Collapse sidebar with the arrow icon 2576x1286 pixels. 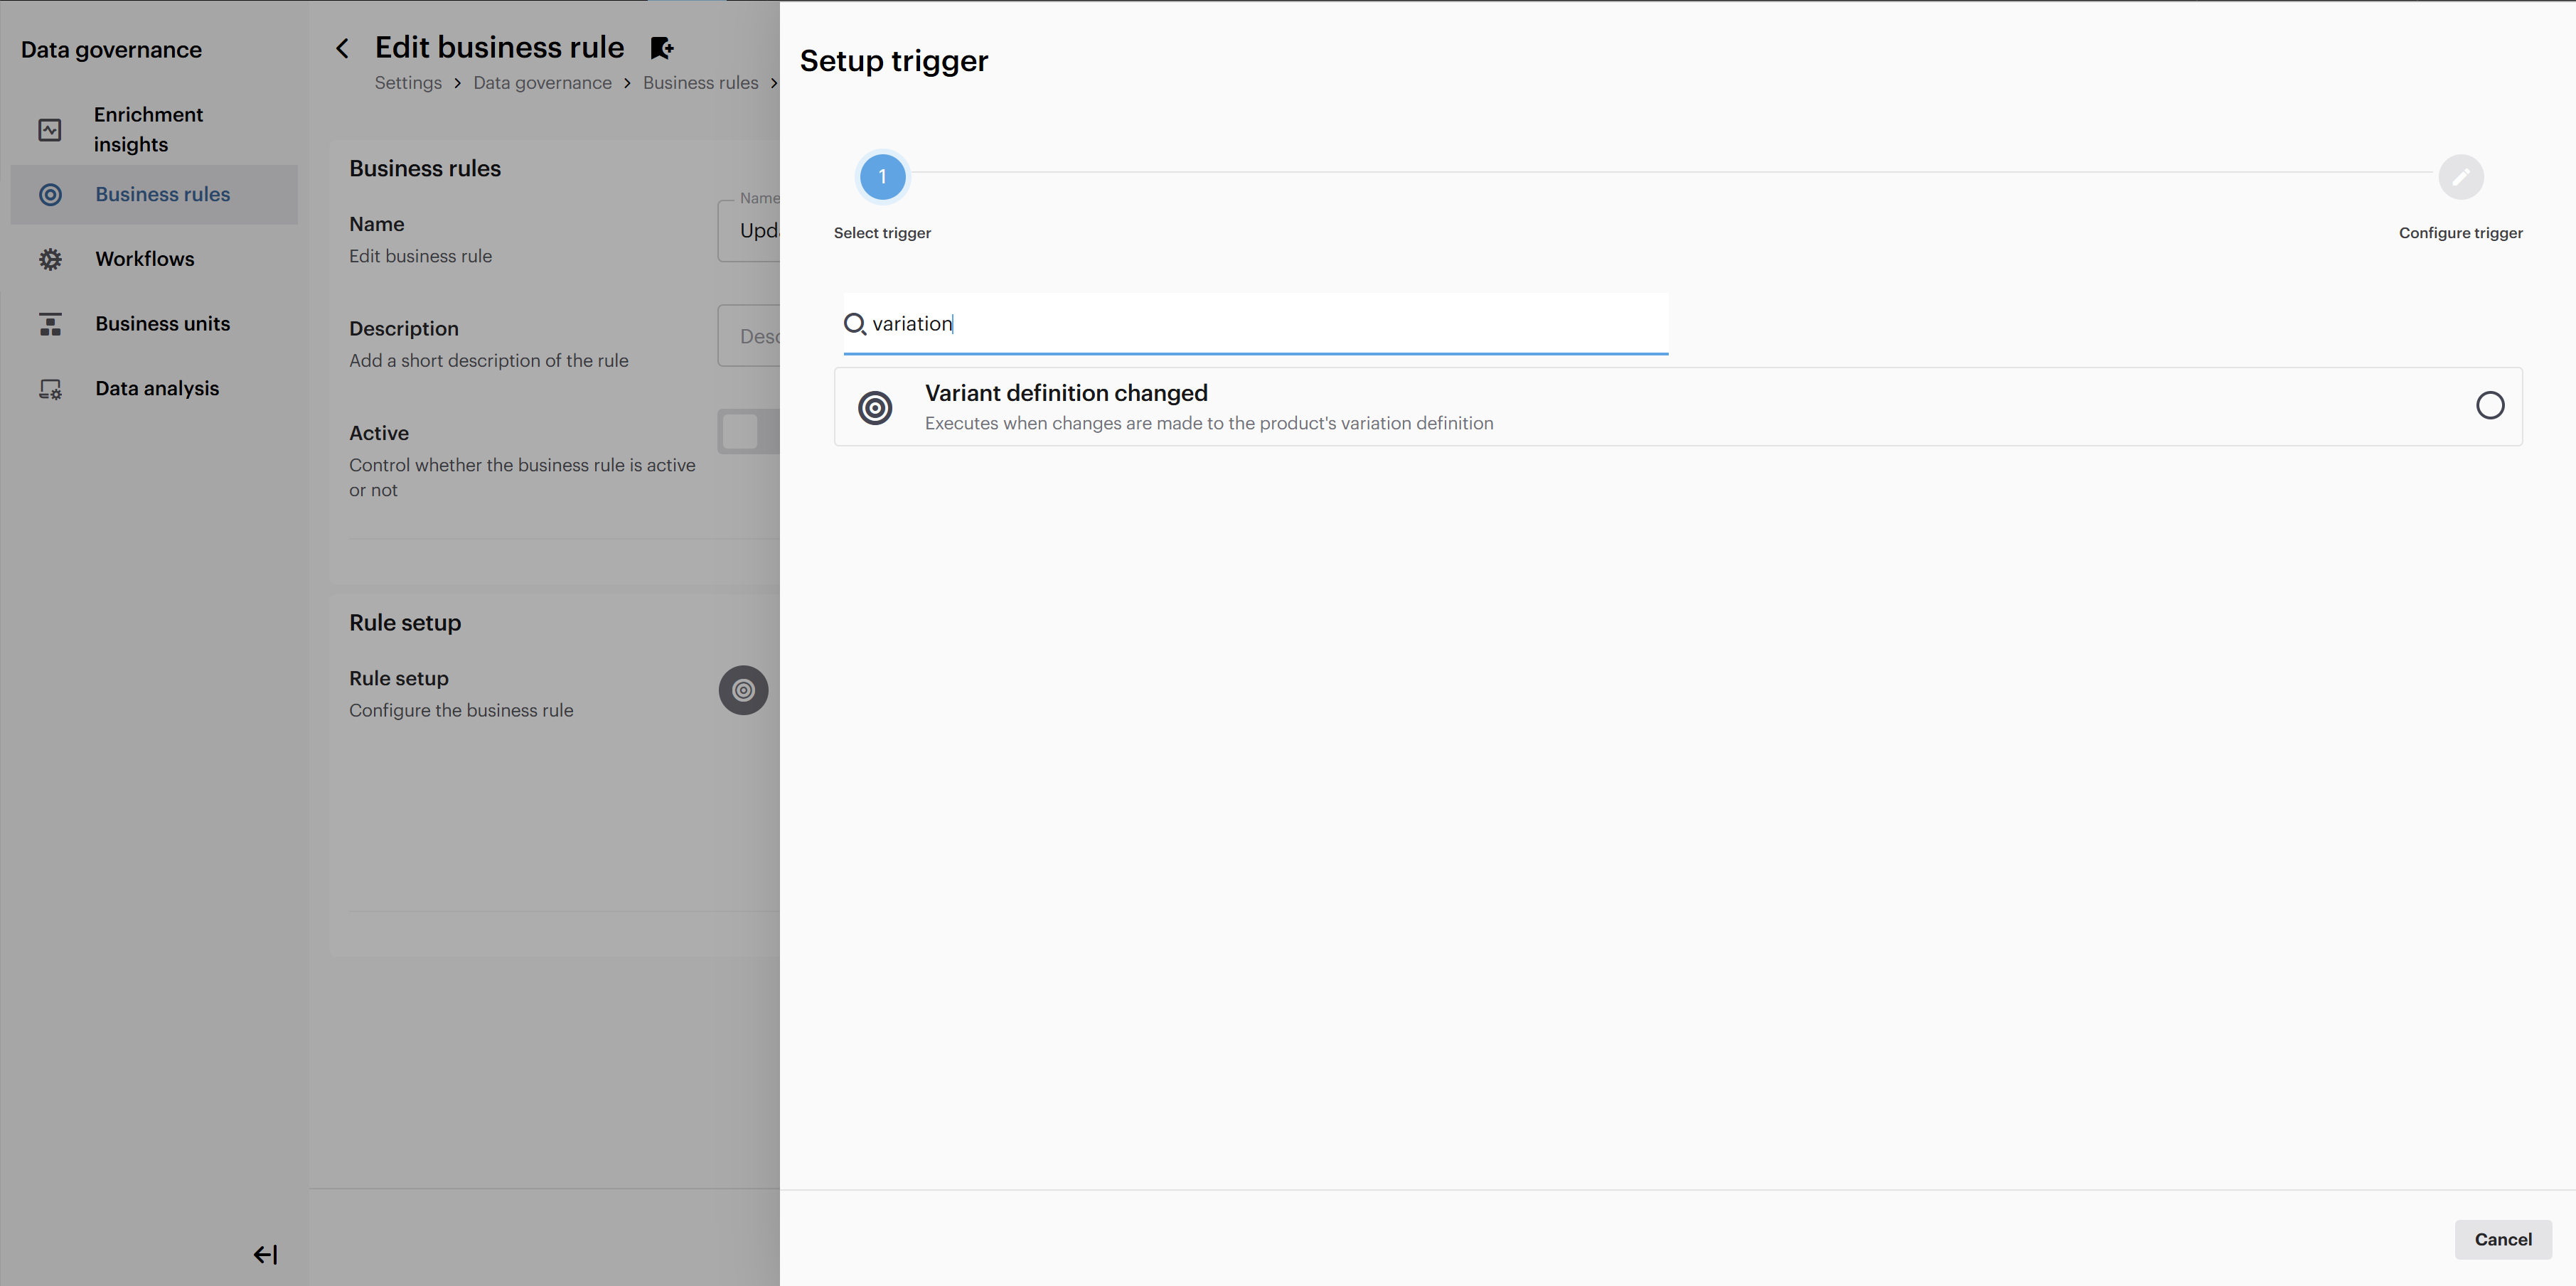click(x=265, y=1254)
